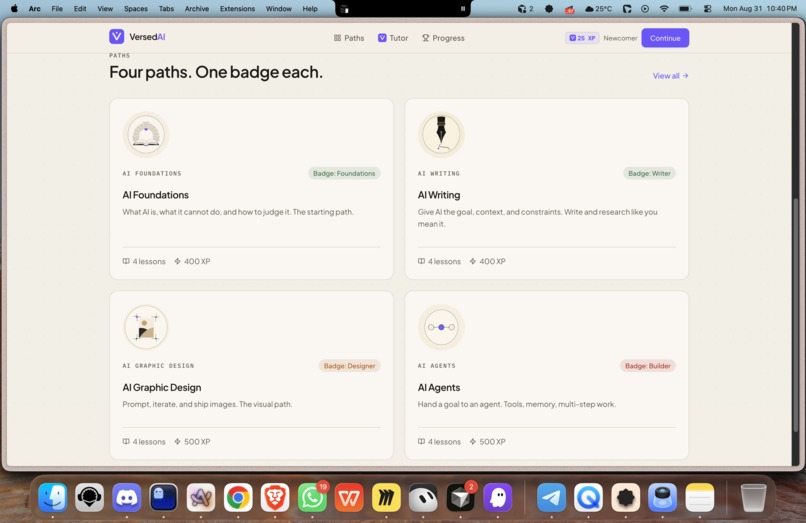Image resolution: width=806 pixels, height=523 pixels.
Task: Open Control Center from menu bar
Action: coord(707,9)
